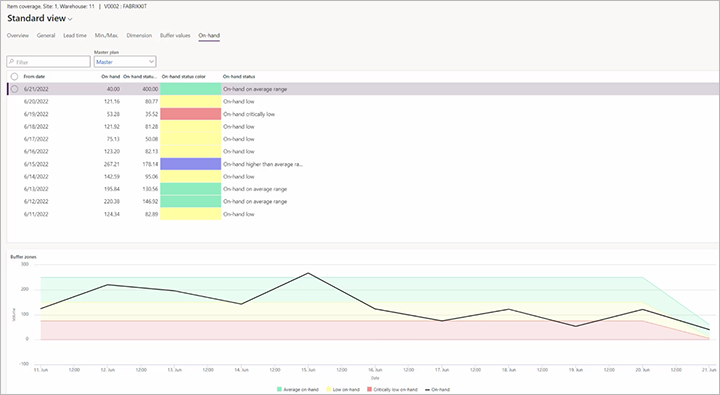Viewport: 720px width, 395px height.
Task: Open the Standard view dropdown chevron
Action: [x=70, y=19]
